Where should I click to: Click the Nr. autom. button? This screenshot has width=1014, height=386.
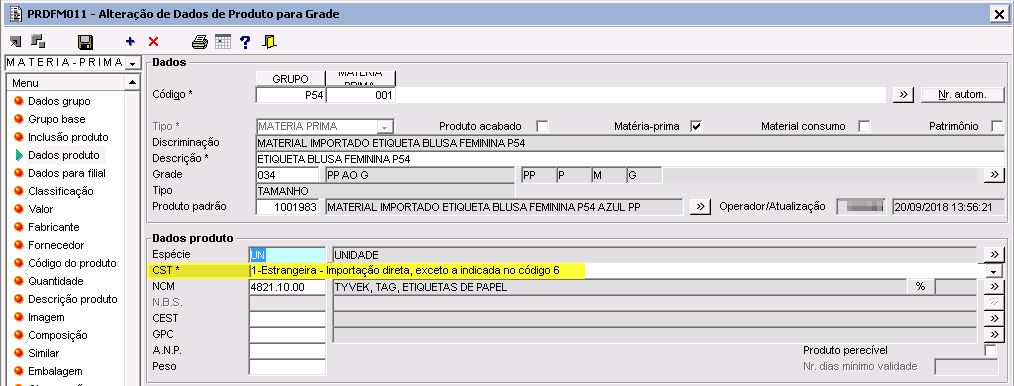point(962,94)
